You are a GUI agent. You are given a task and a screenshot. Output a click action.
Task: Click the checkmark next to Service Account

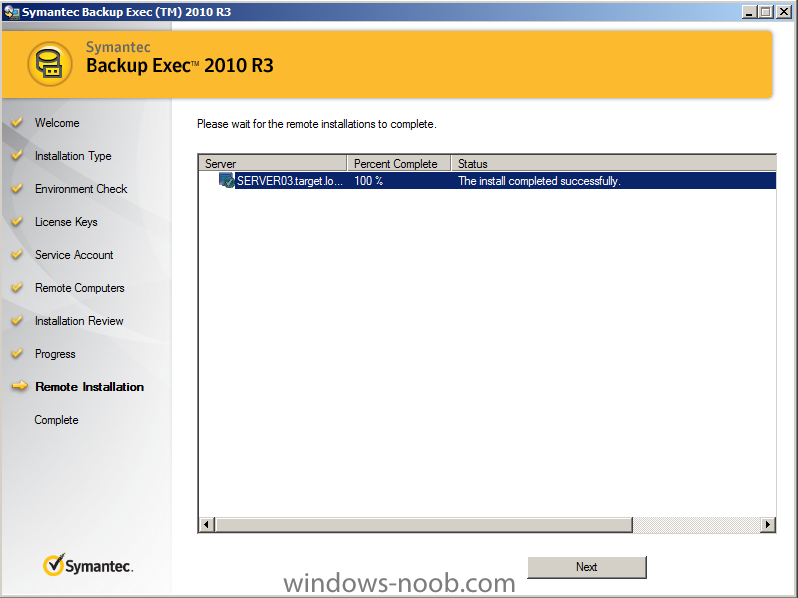(17, 253)
